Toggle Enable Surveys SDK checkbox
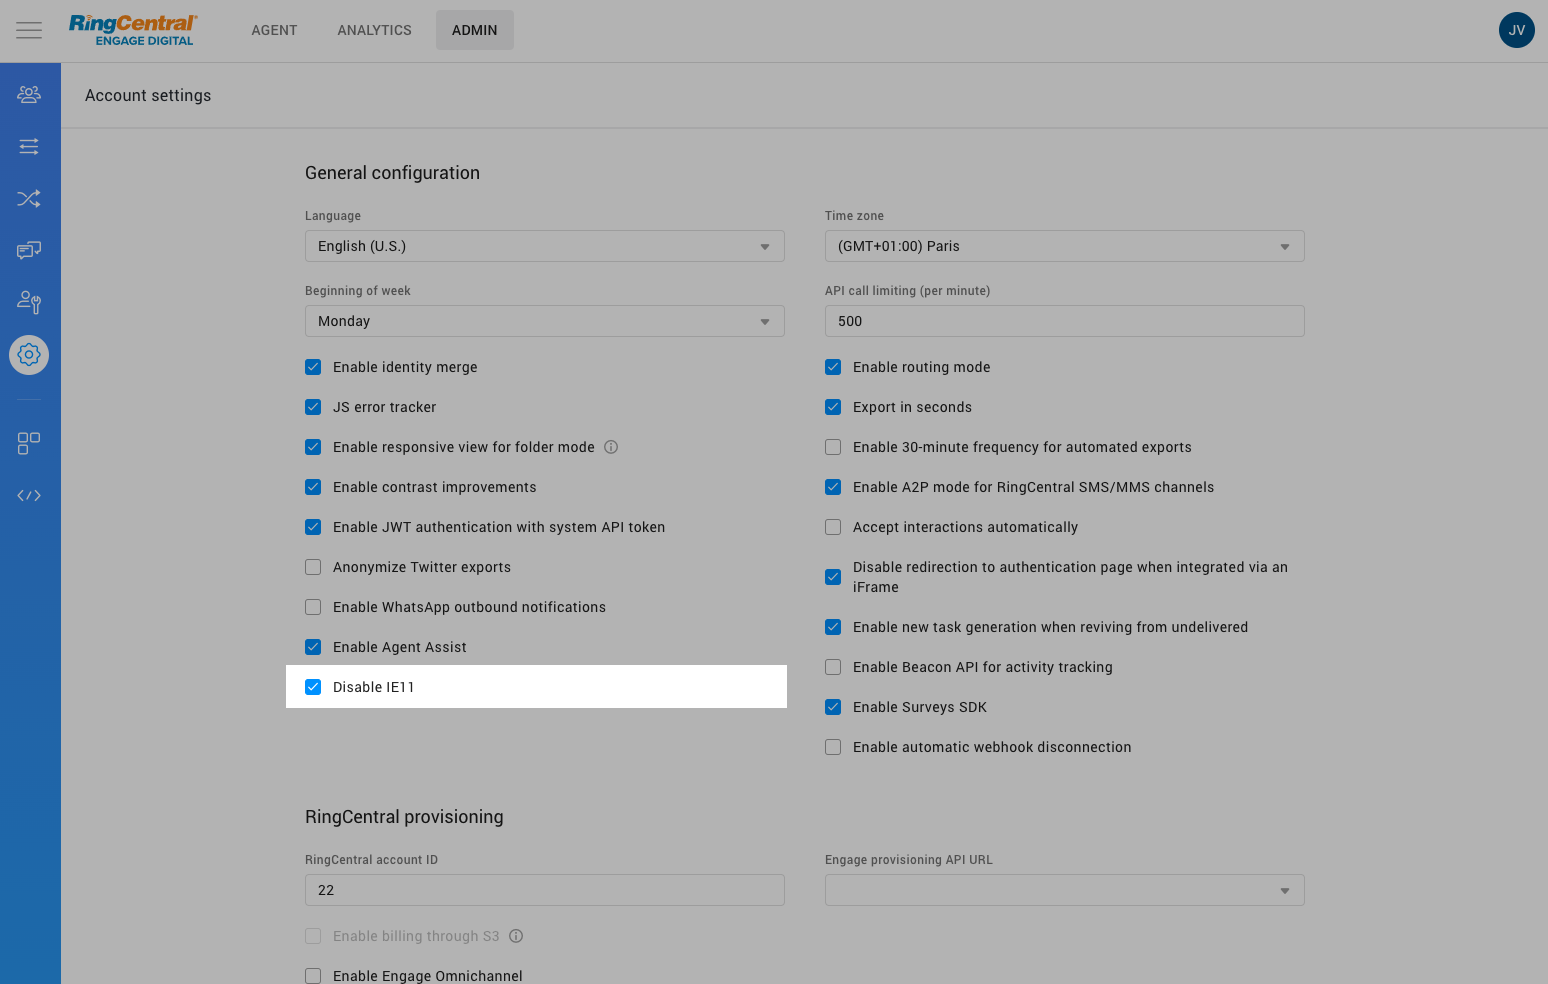Viewport: 1548px width, 984px height. 833,707
